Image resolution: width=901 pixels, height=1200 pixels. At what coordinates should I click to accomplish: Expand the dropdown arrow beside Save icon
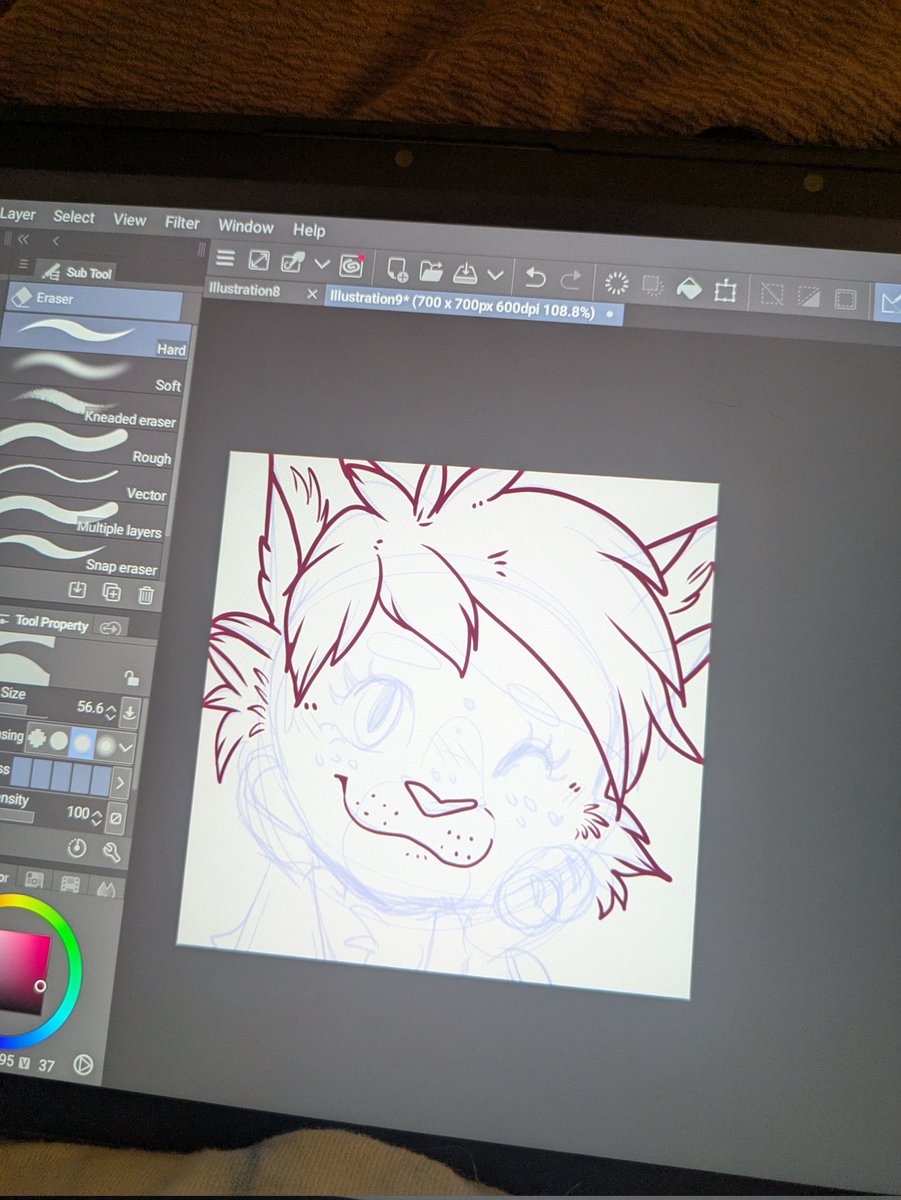point(495,274)
